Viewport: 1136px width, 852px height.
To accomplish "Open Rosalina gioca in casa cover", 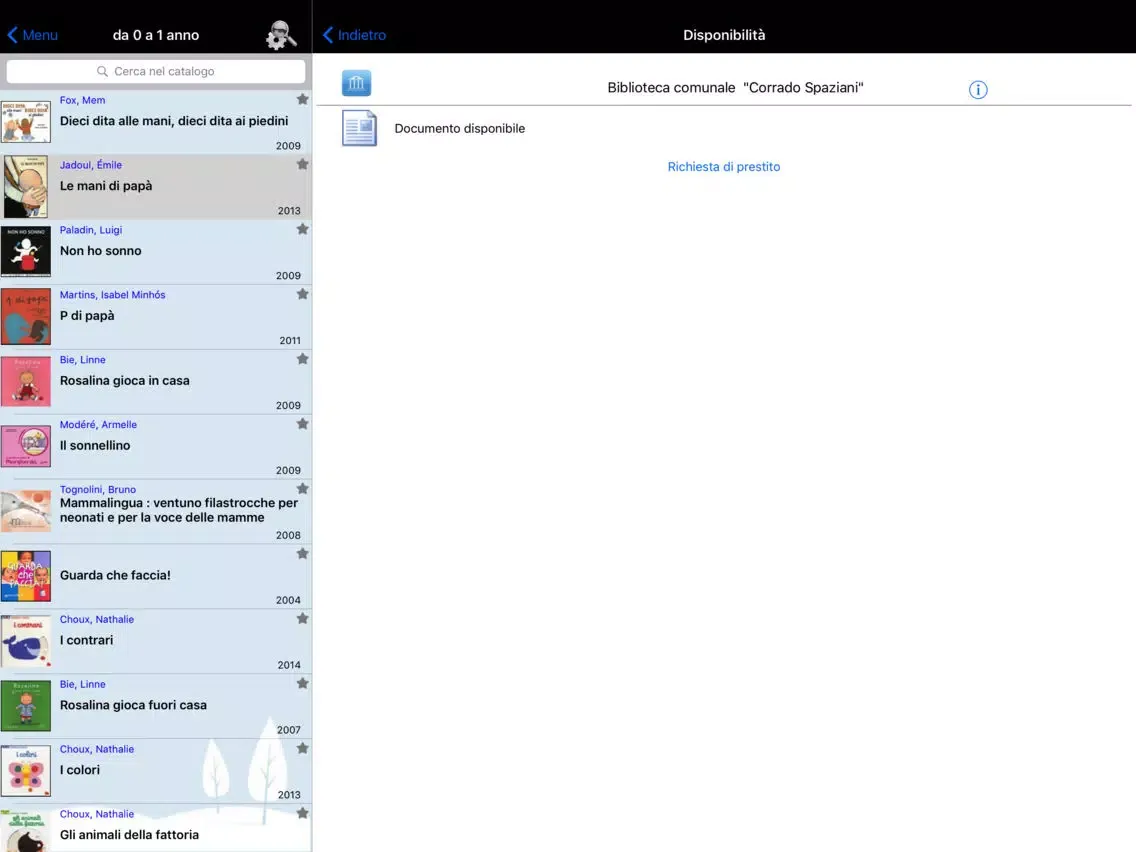I will coord(26,381).
